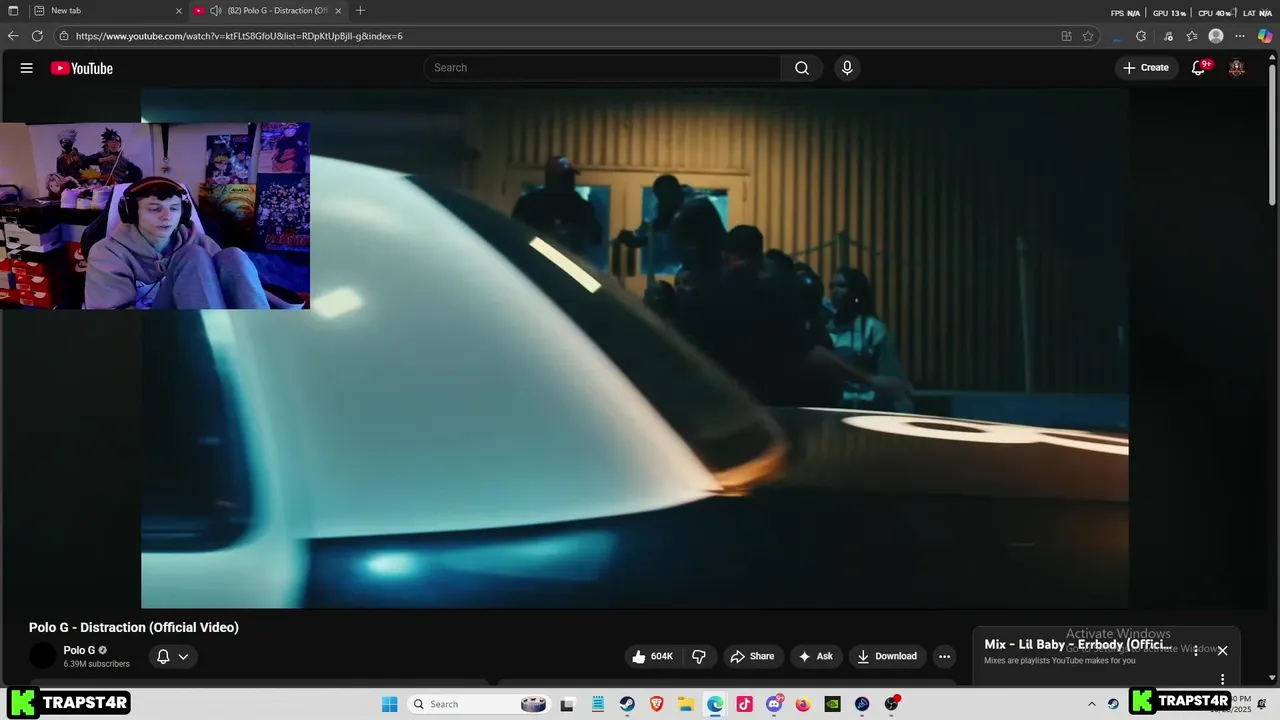This screenshot has height=720, width=1280.
Task: Open NVIDIA app from taskbar
Action: [x=832, y=704]
